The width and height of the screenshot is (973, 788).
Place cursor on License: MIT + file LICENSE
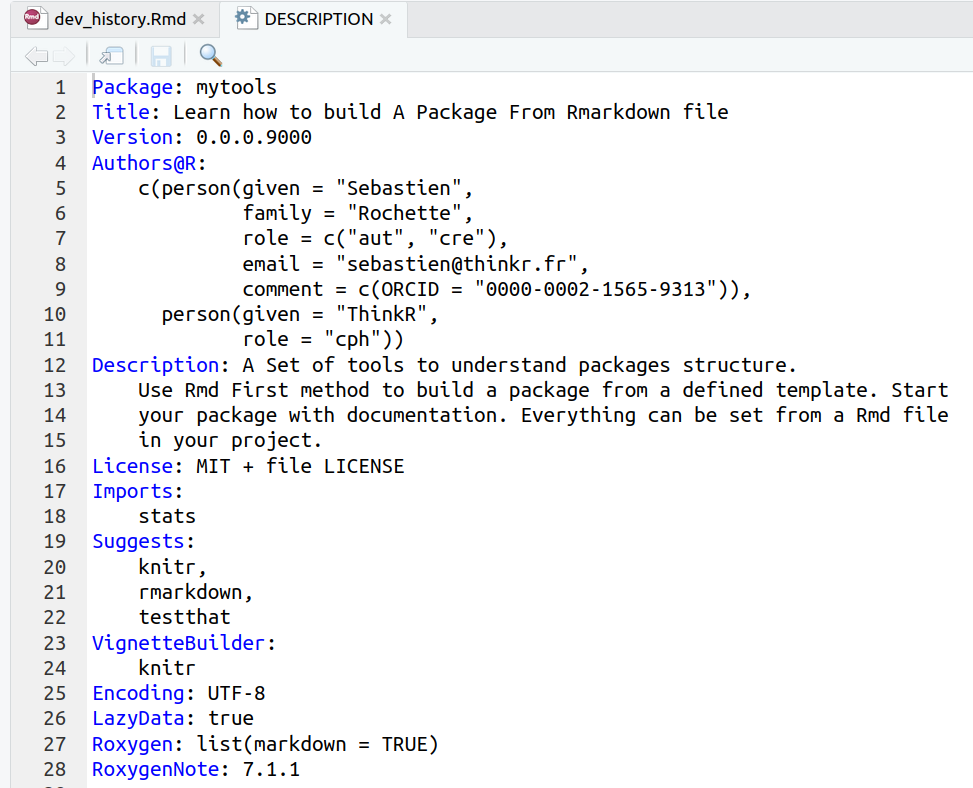[248, 466]
